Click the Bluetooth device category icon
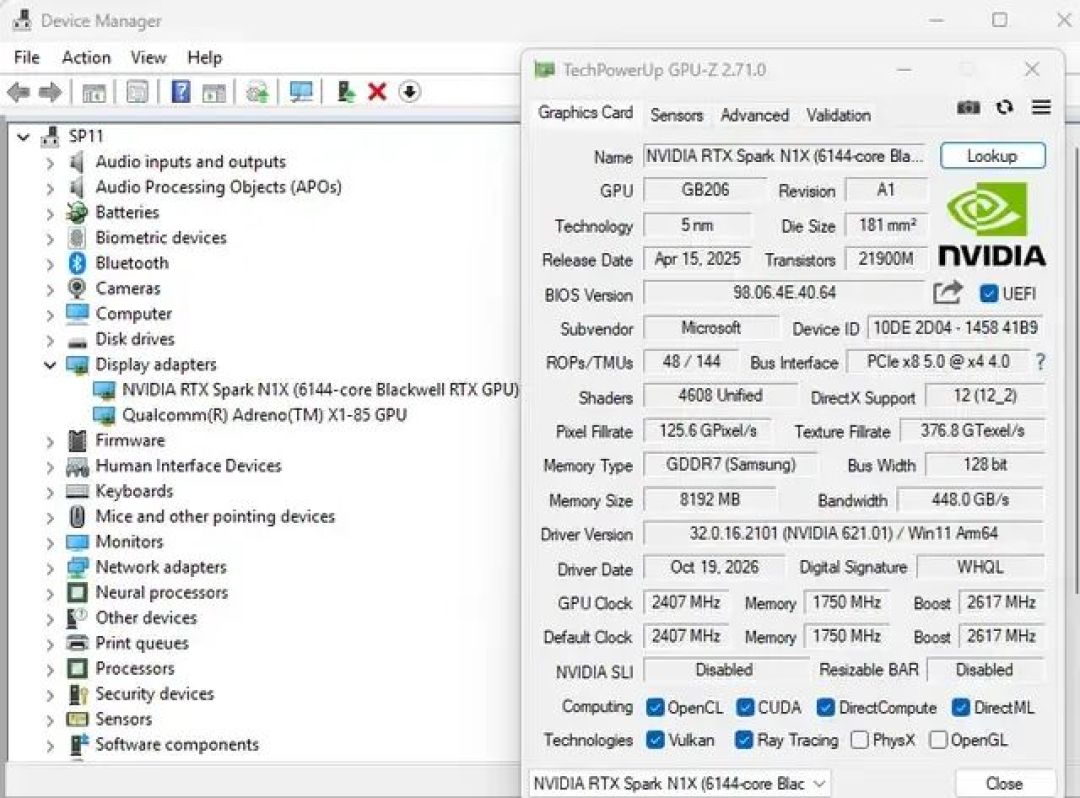1080x798 pixels. tap(77, 263)
